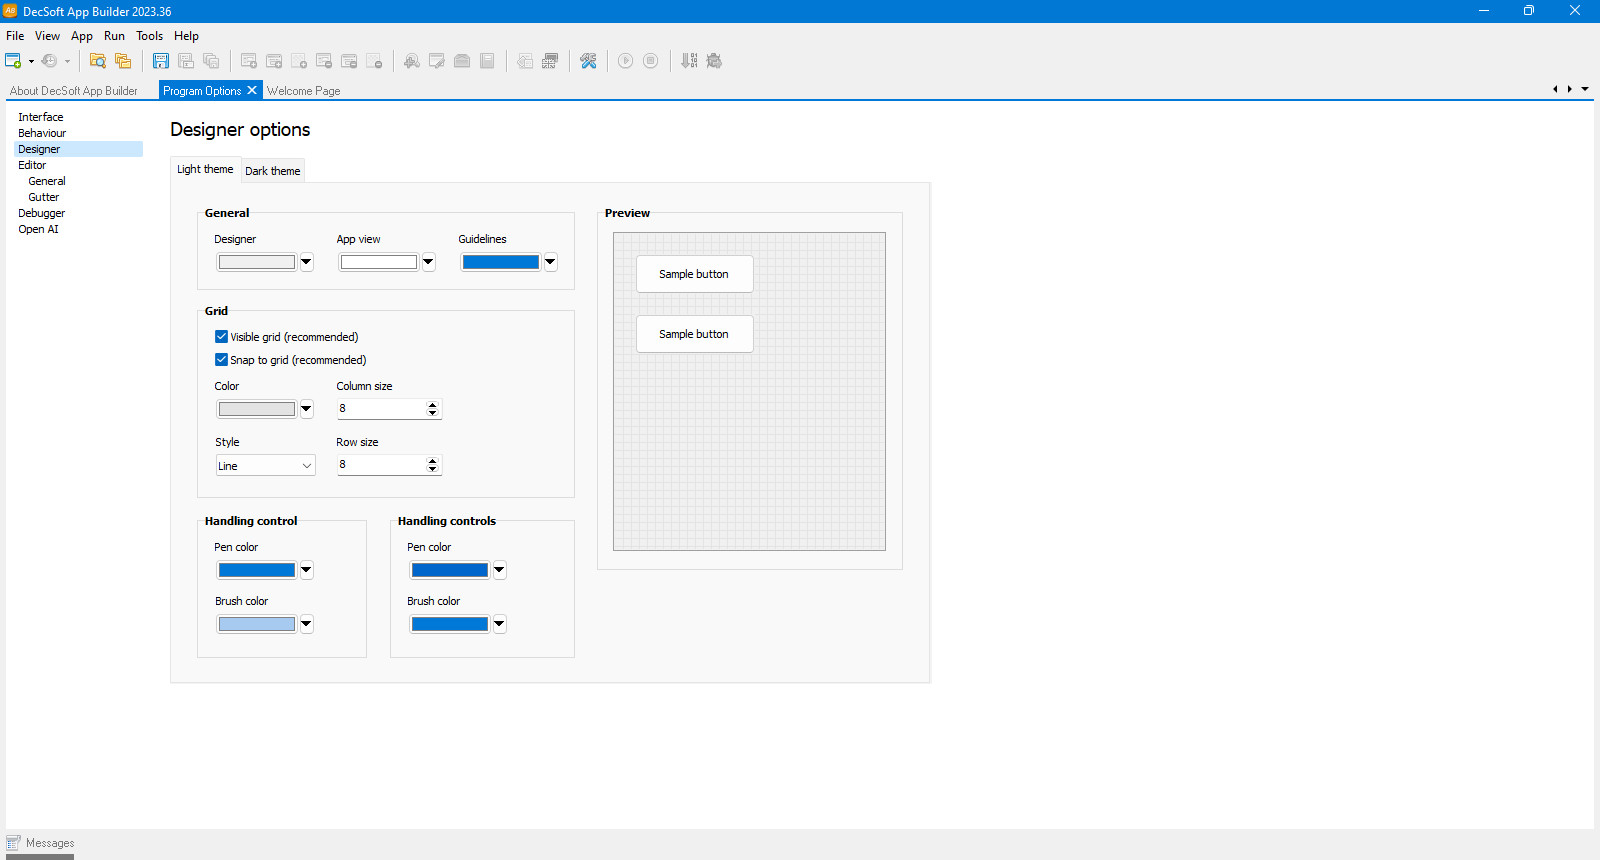Select Debugger in options list
1600x860 pixels.
click(42, 213)
